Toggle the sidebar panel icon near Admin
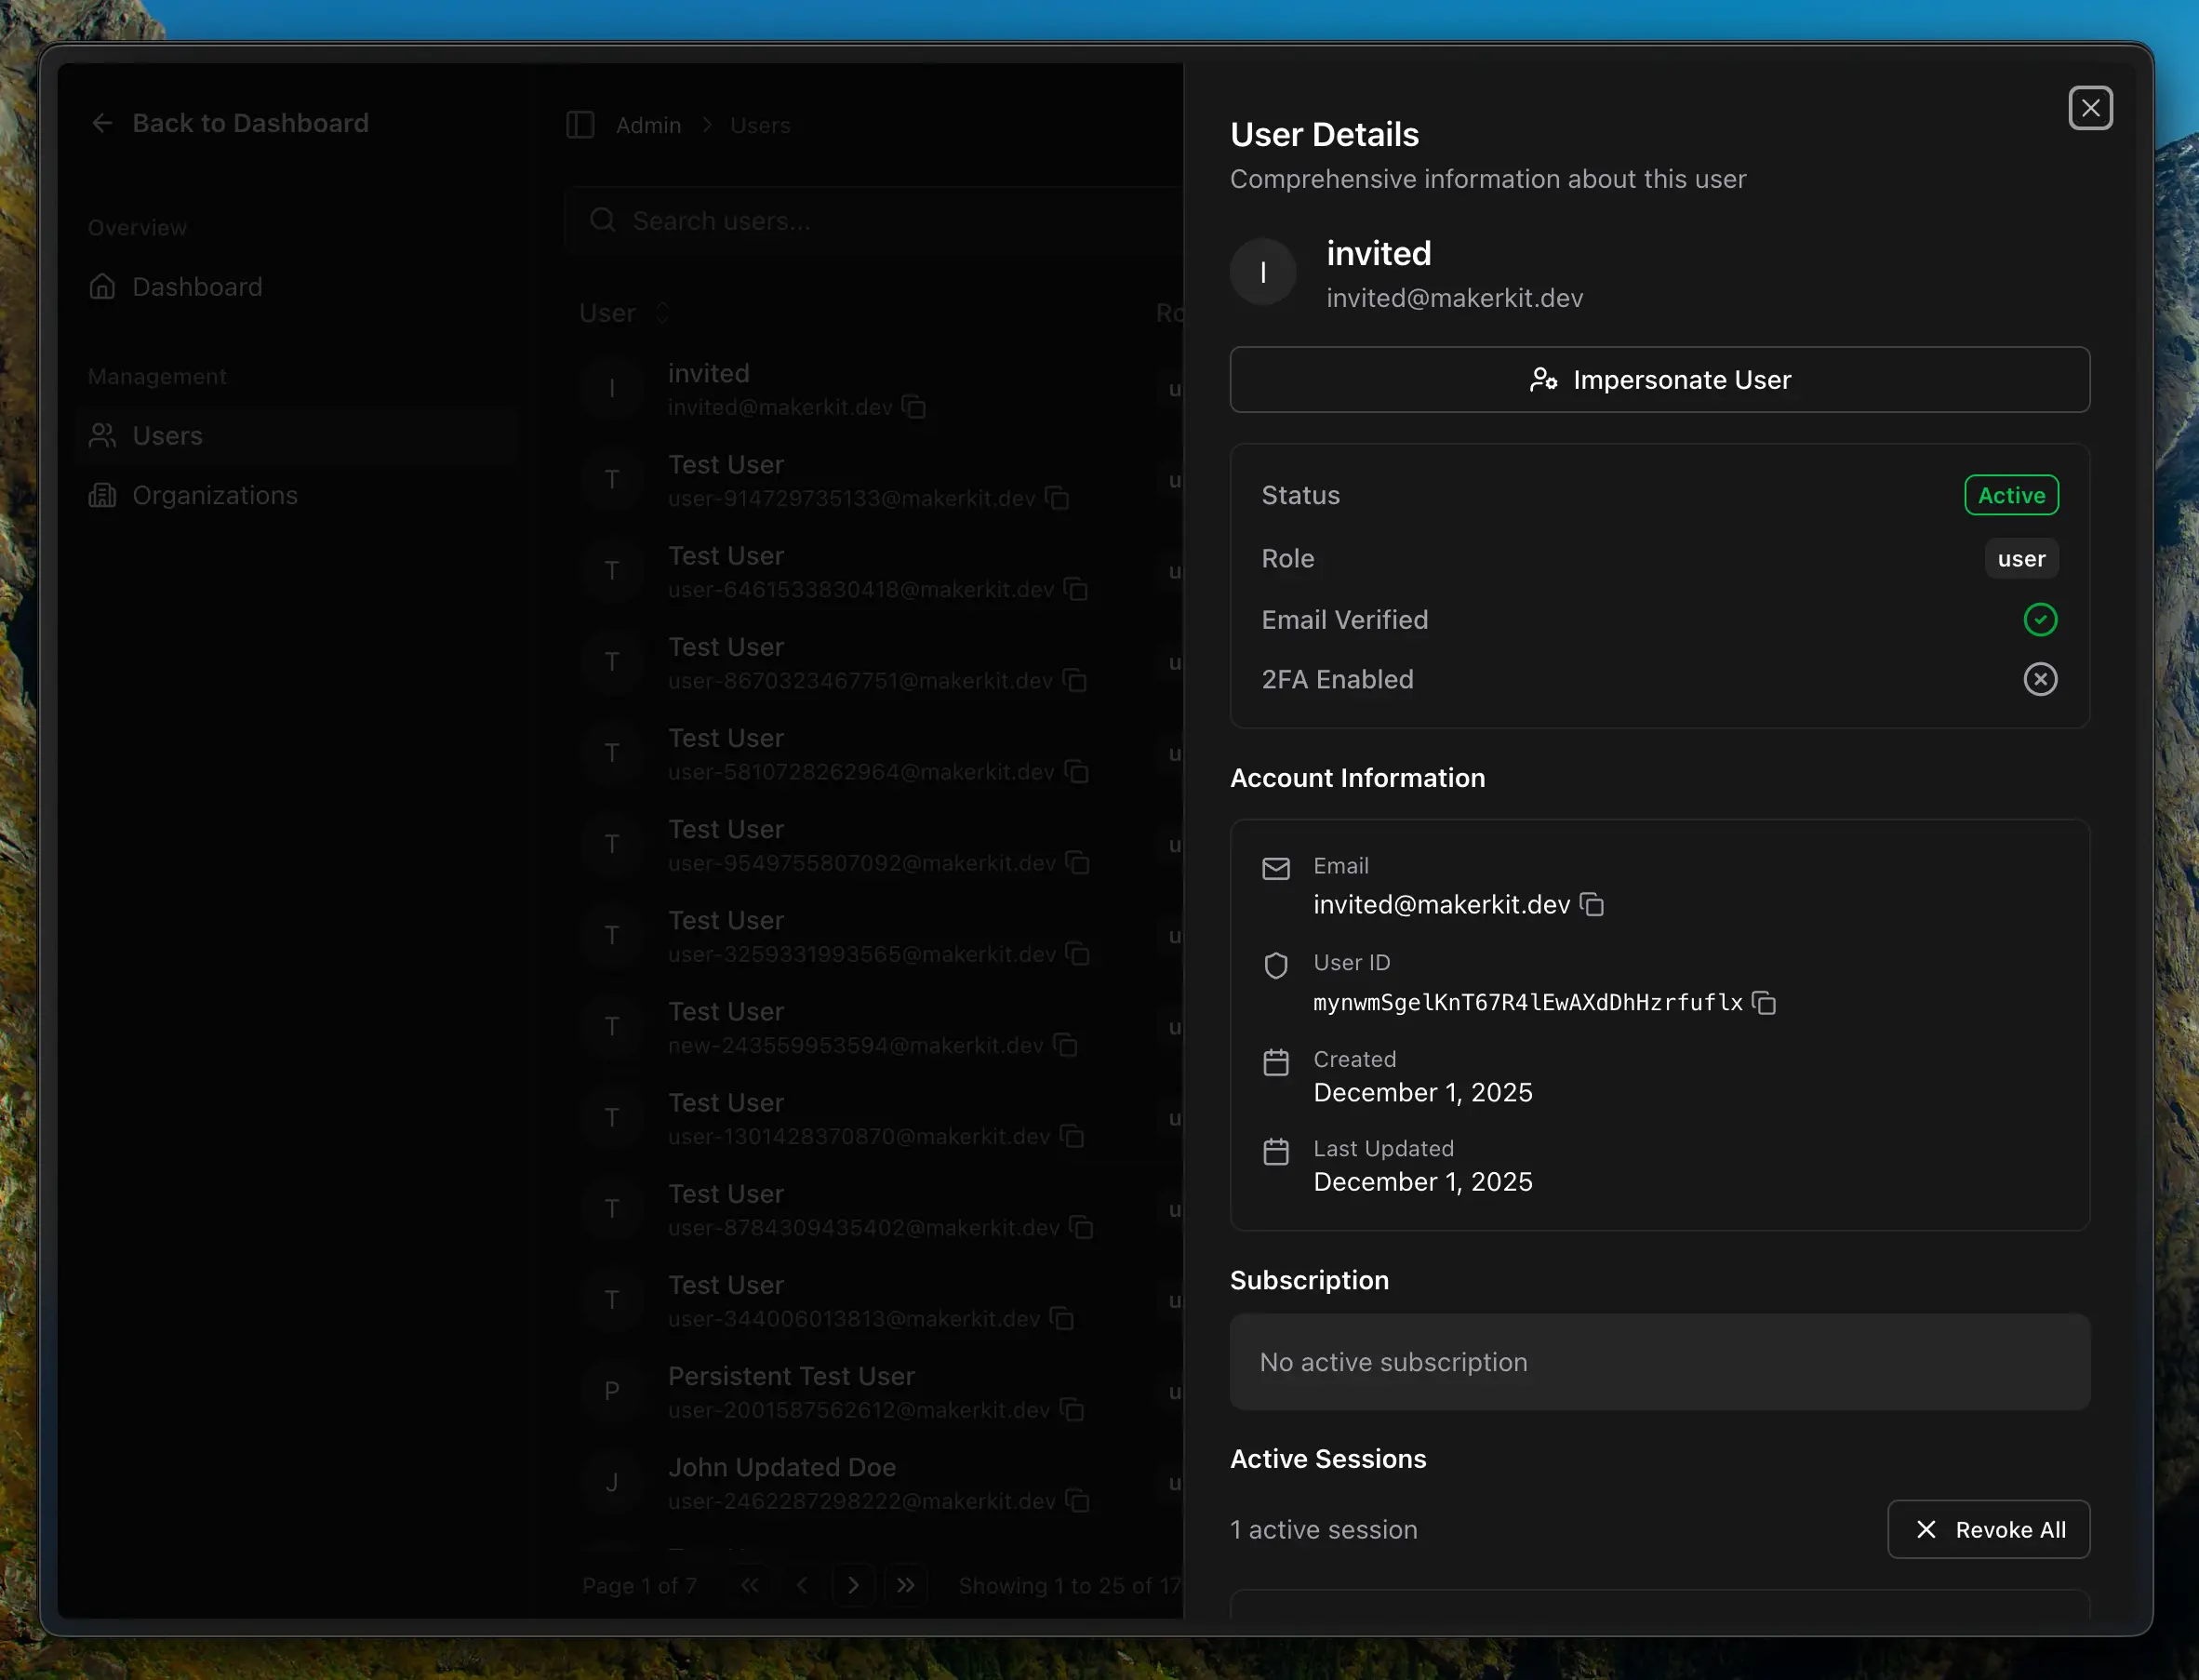The height and width of the screenshot is (1680, 2199). tap(580, 125)
